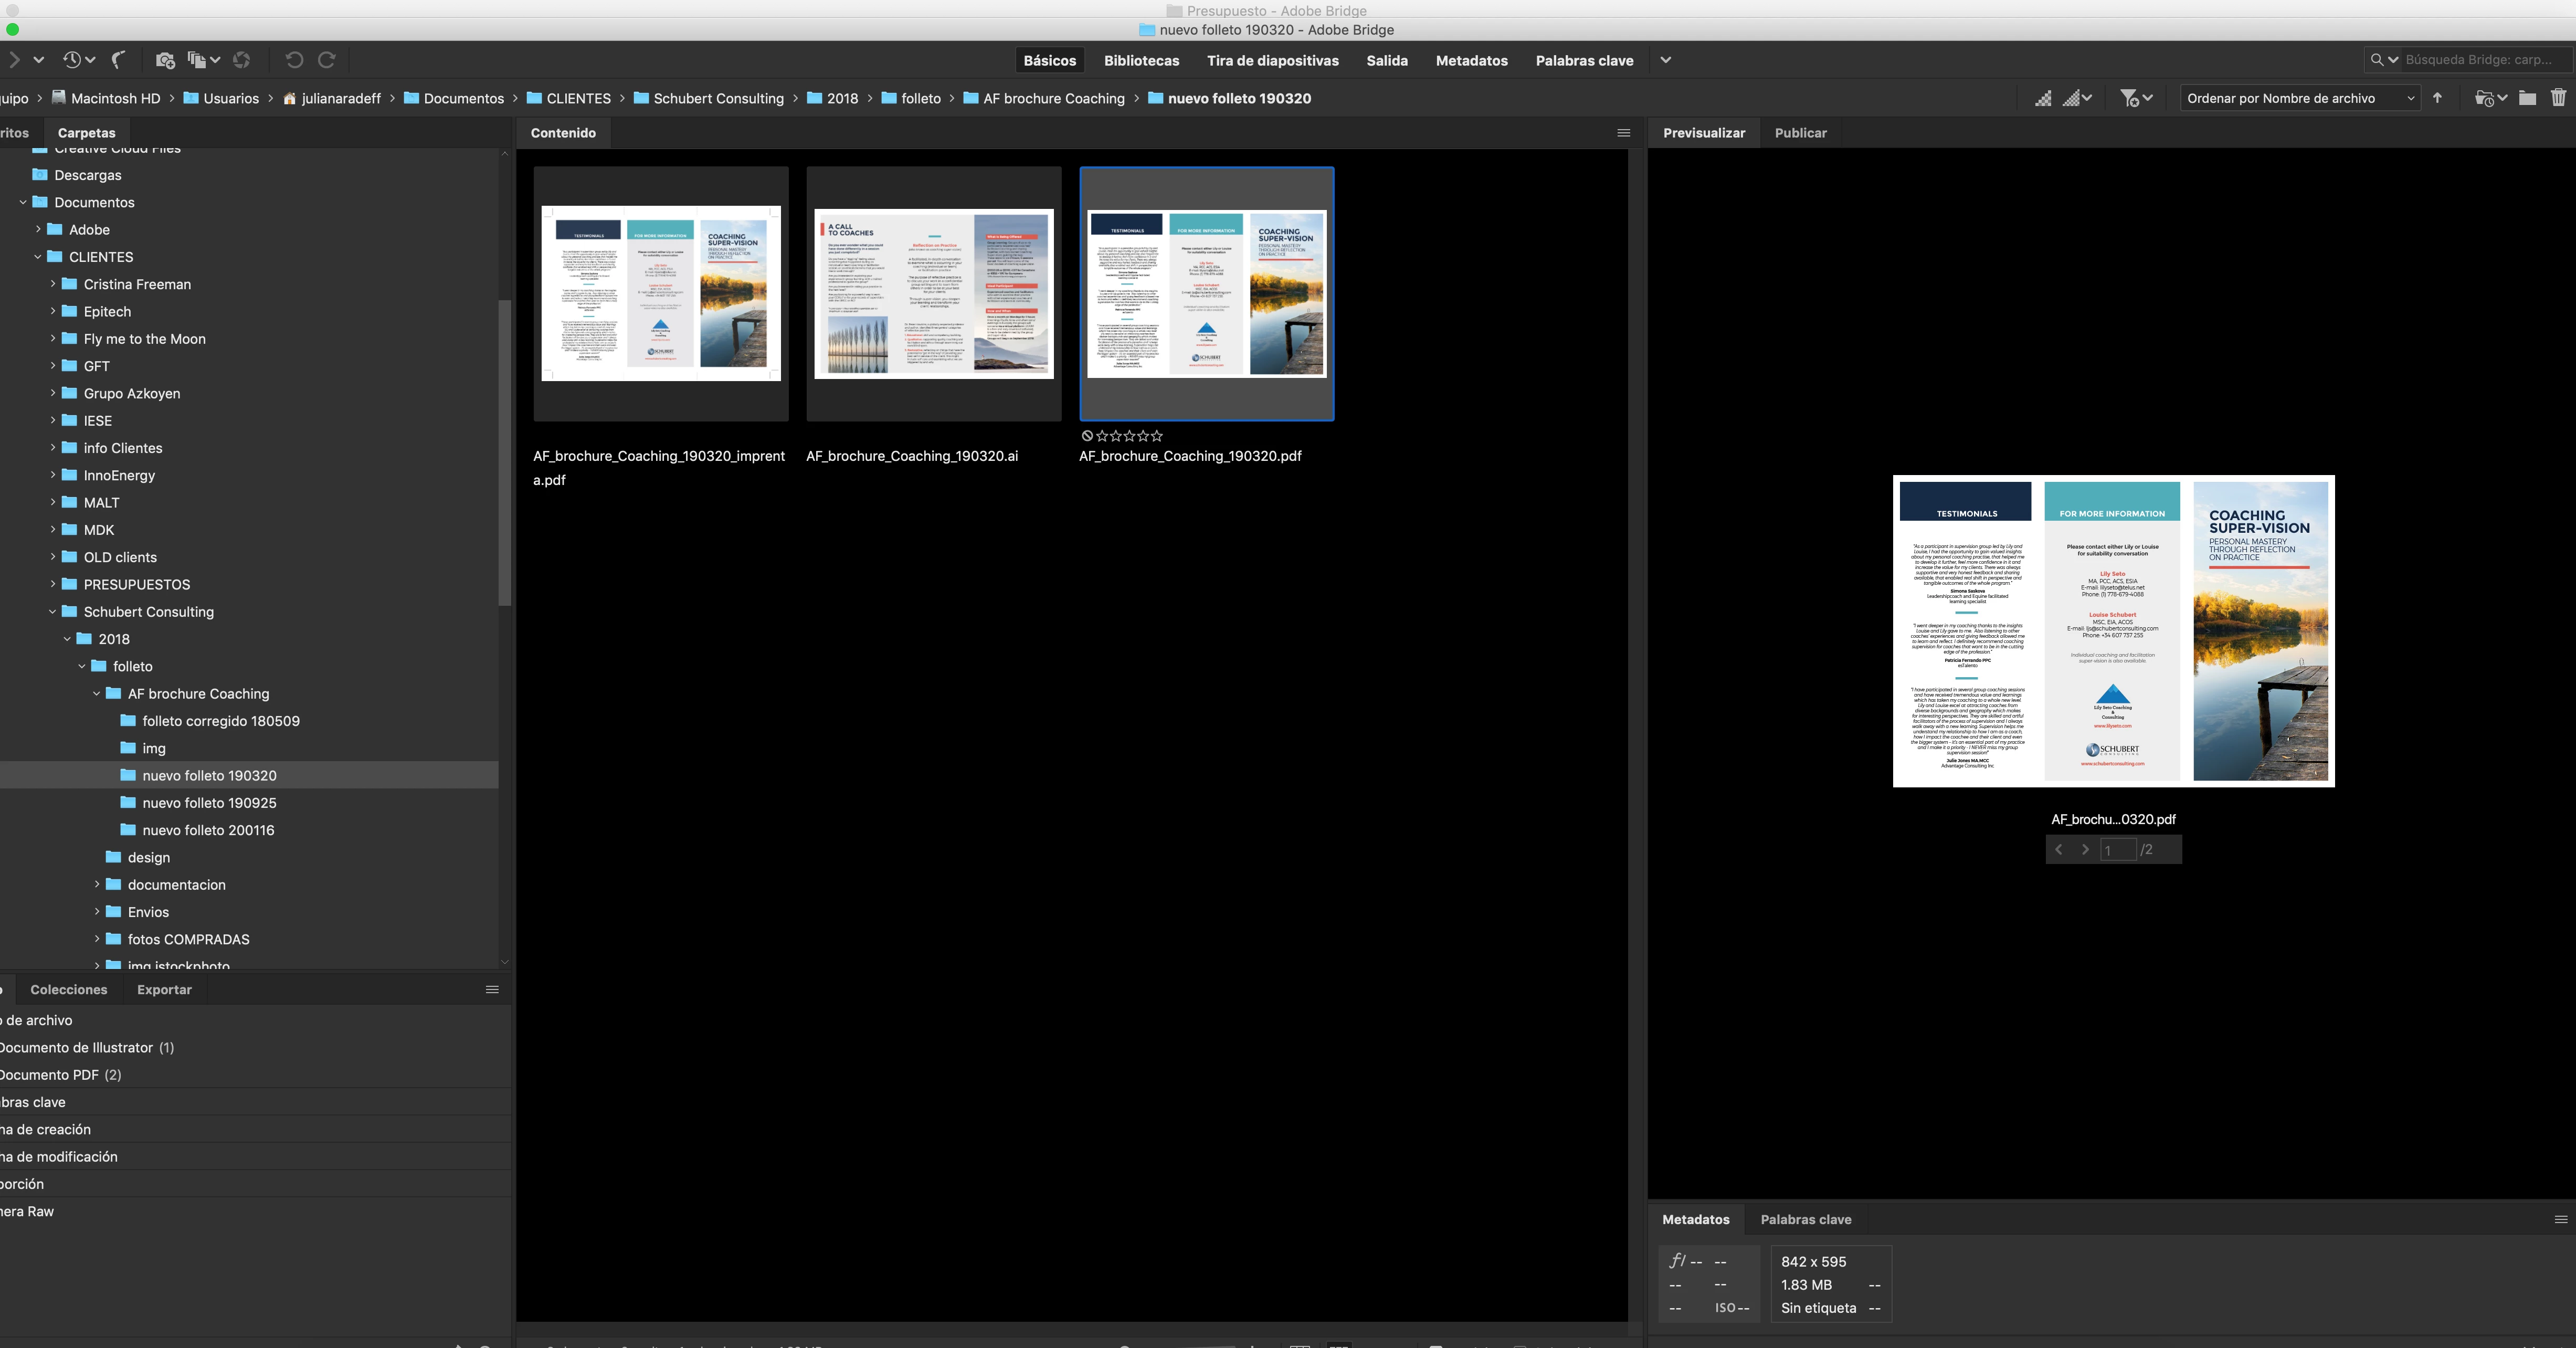The width and height of the screenshot is (2576, 1348).
Task: Click the reject mark on selected PDF
Action: pos(1087,436)
